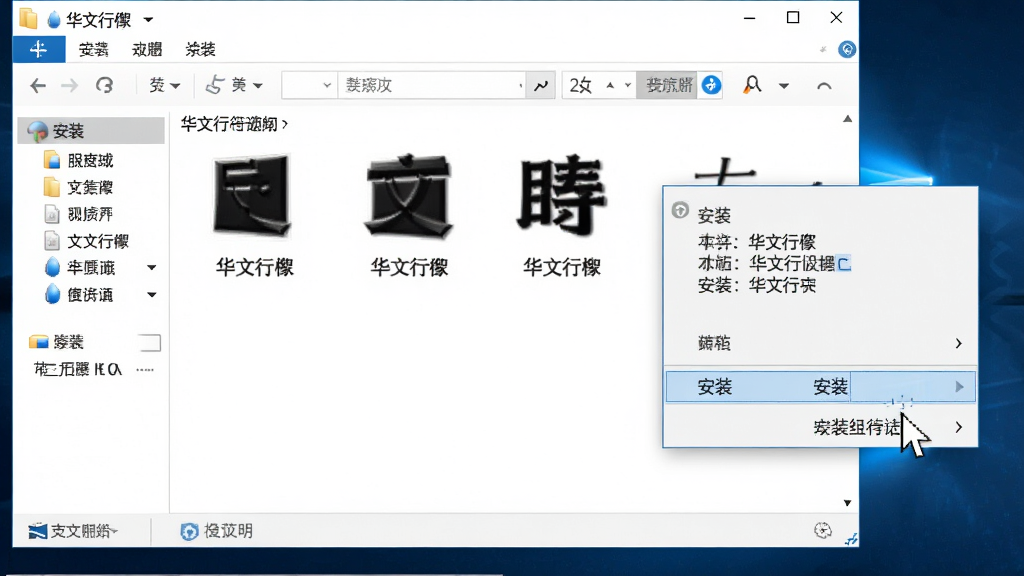
Task: Select the first blue droplet sidebar item
Action: click(80, 268)
